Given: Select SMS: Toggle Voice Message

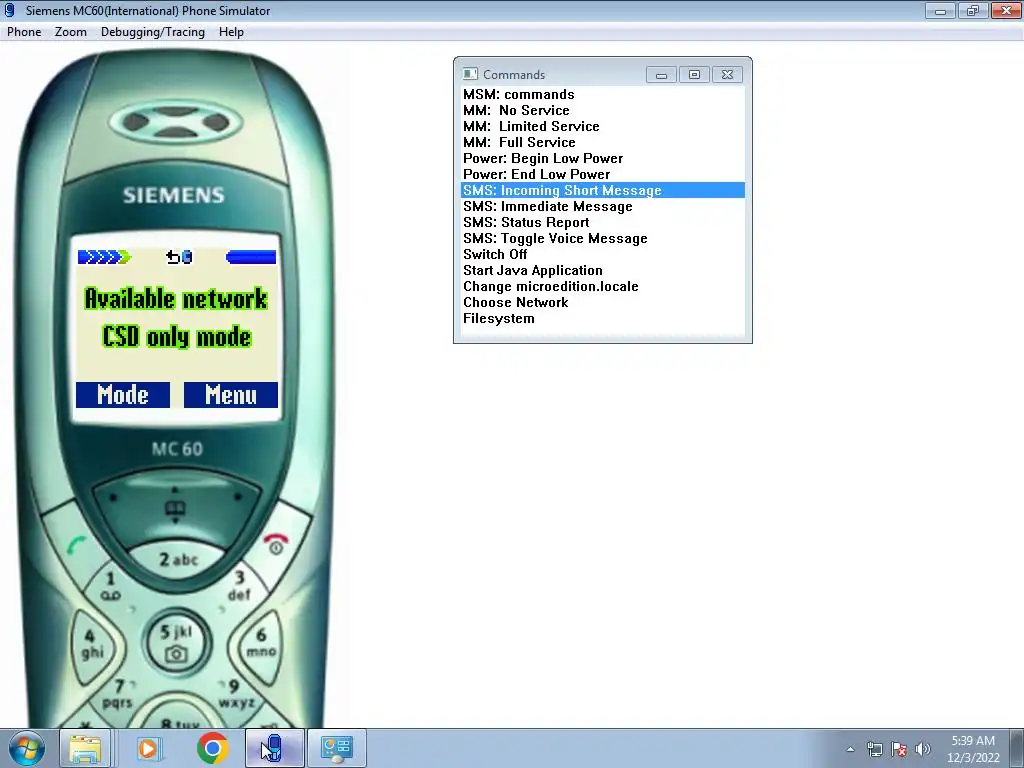Looking at the screenshot, I should [603, 238].
